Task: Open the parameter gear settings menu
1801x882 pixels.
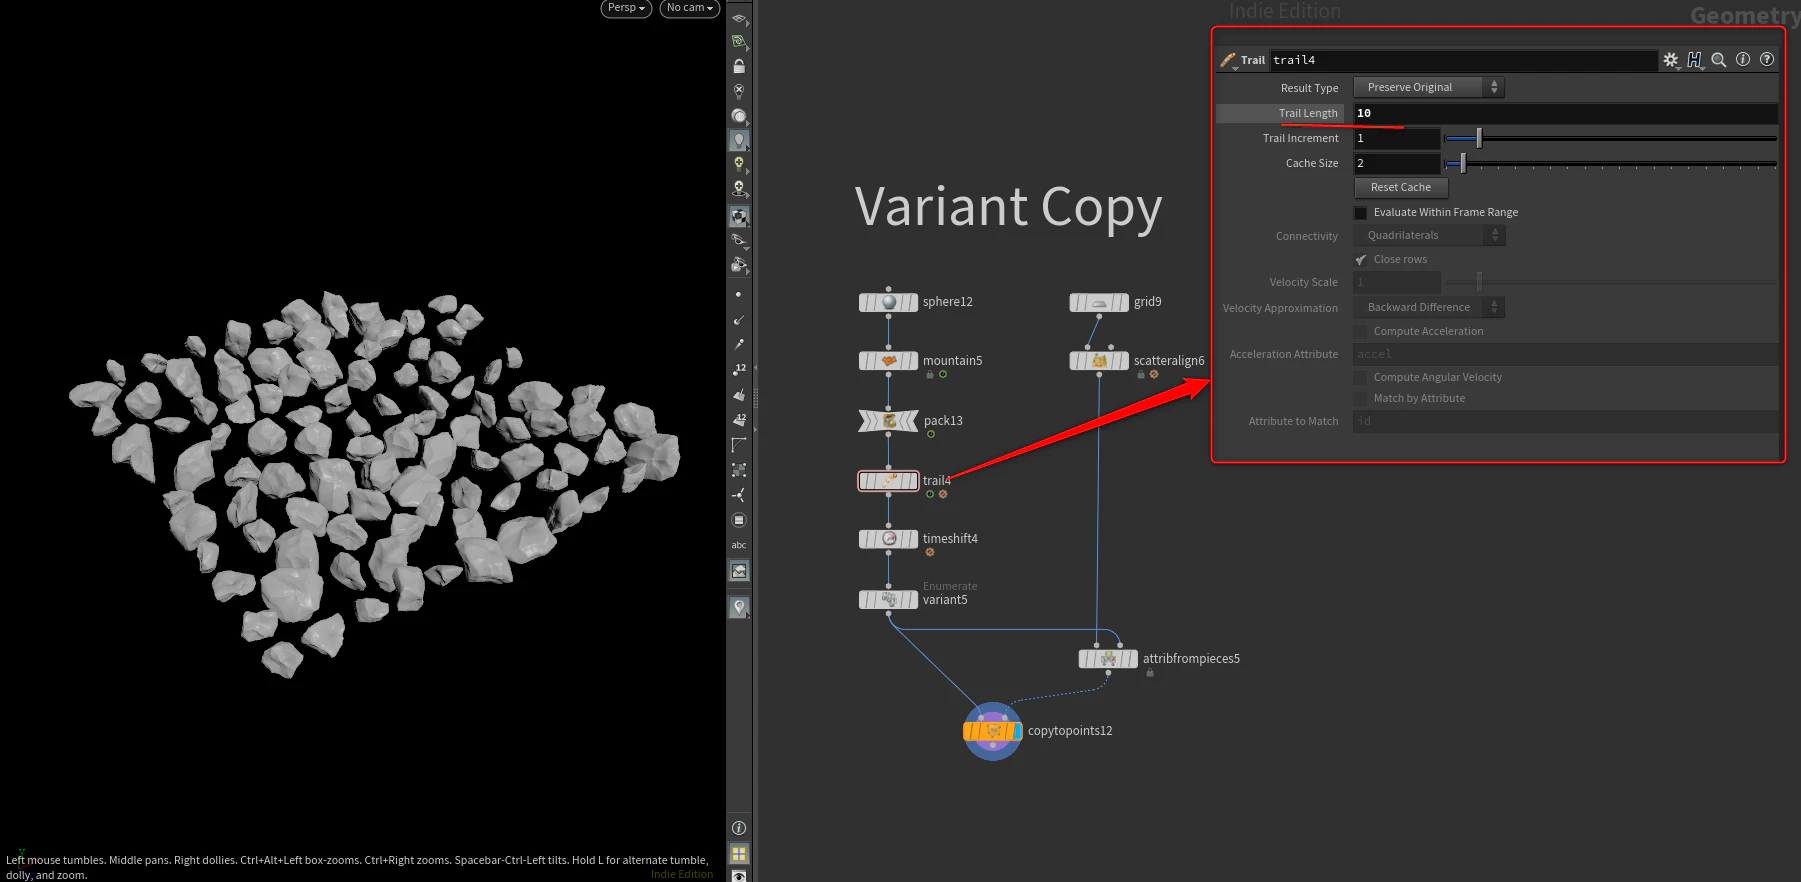Action: pyautogui.click(x=1670, y=60)
